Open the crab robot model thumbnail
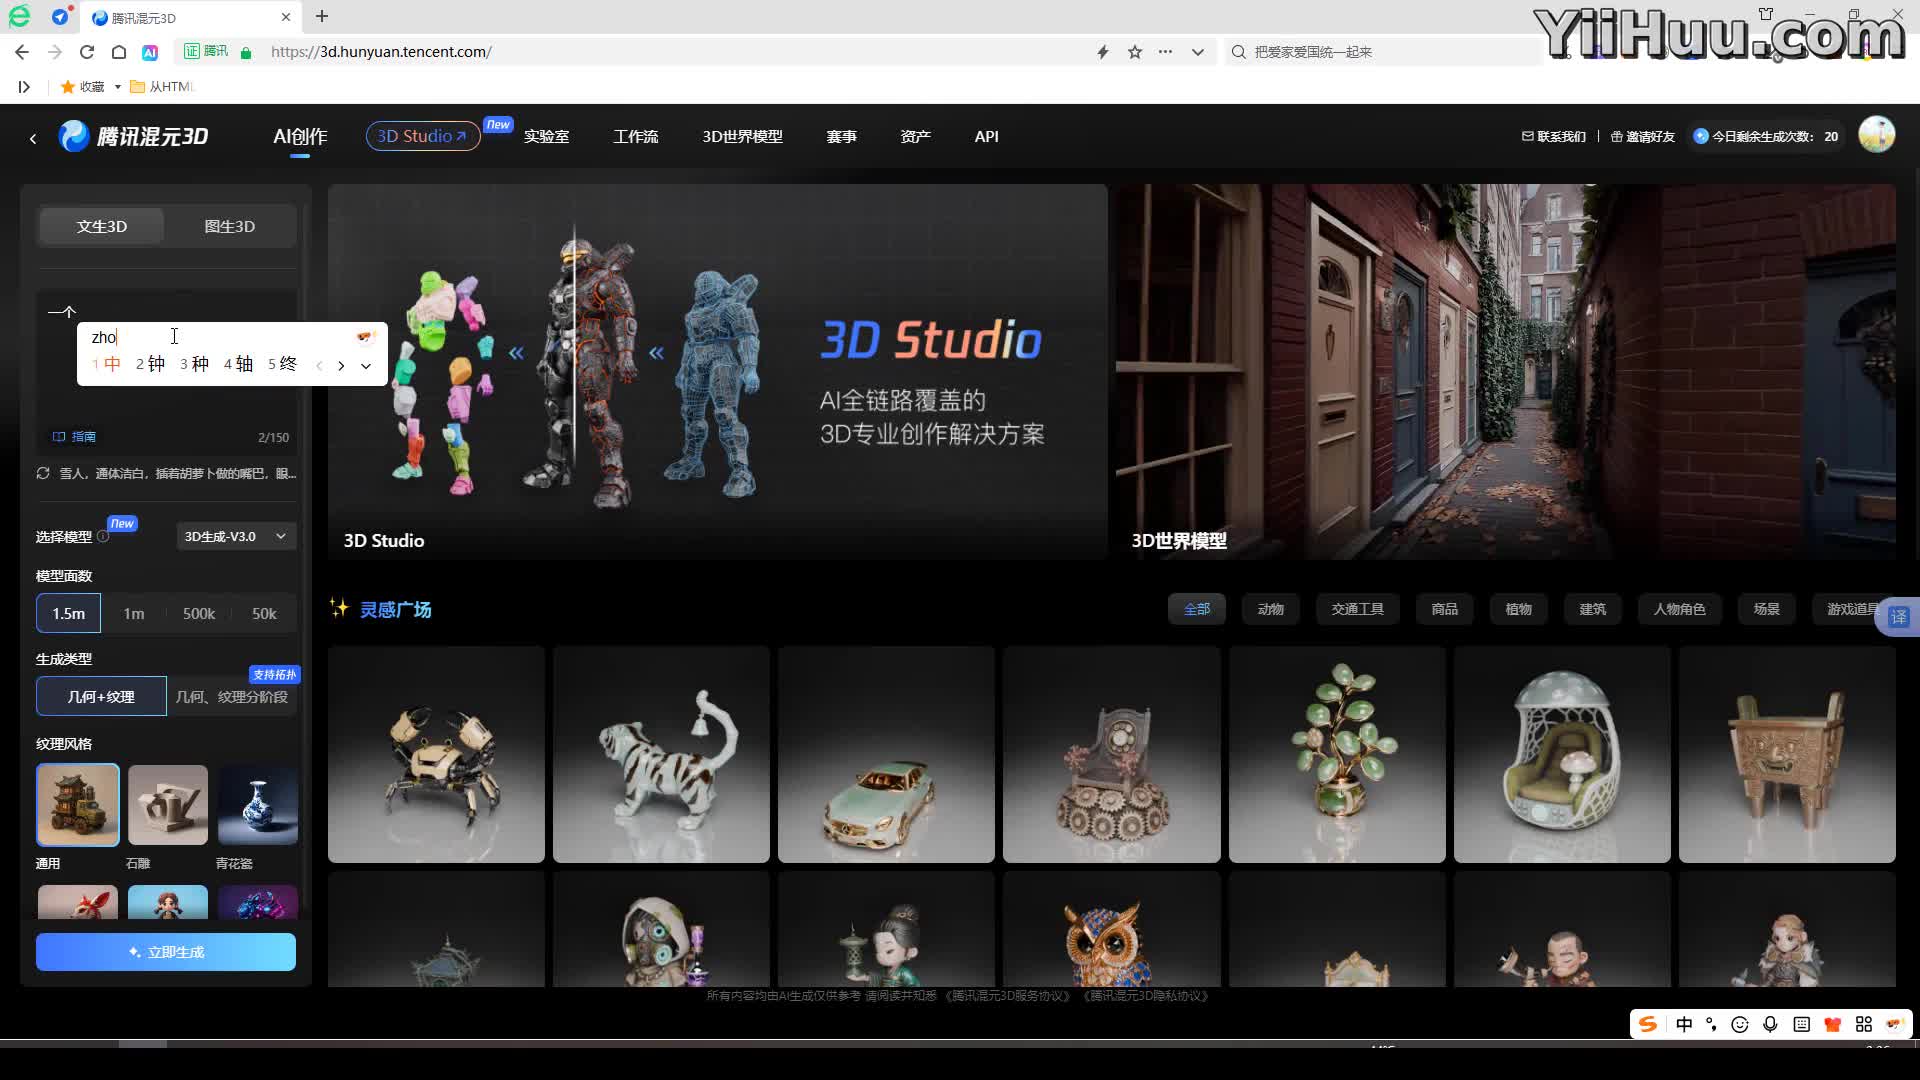Image resolution: width=1920 pixels, height=1080 pixels. click(436, 754)
